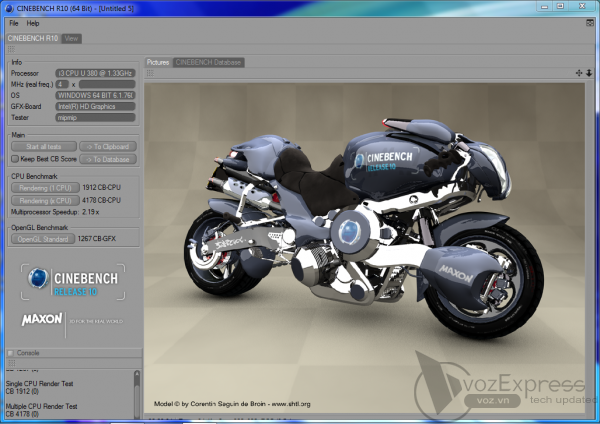
Task: Select the Pictures tab
Action: pos(158,62)
